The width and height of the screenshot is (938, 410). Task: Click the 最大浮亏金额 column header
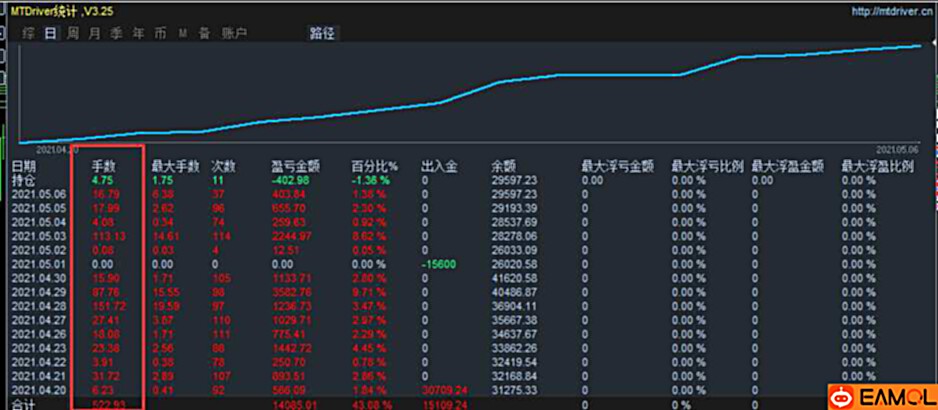(617, 166)
